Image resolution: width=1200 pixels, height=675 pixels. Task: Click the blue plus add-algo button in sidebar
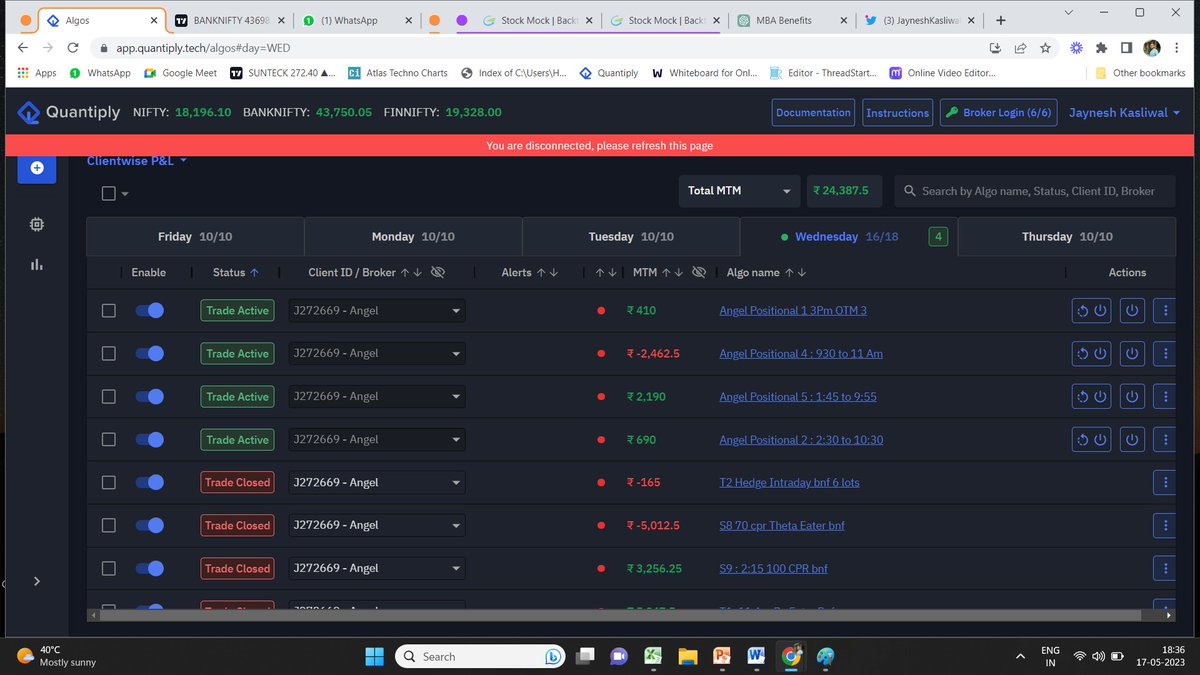click(x=37, y=168)
